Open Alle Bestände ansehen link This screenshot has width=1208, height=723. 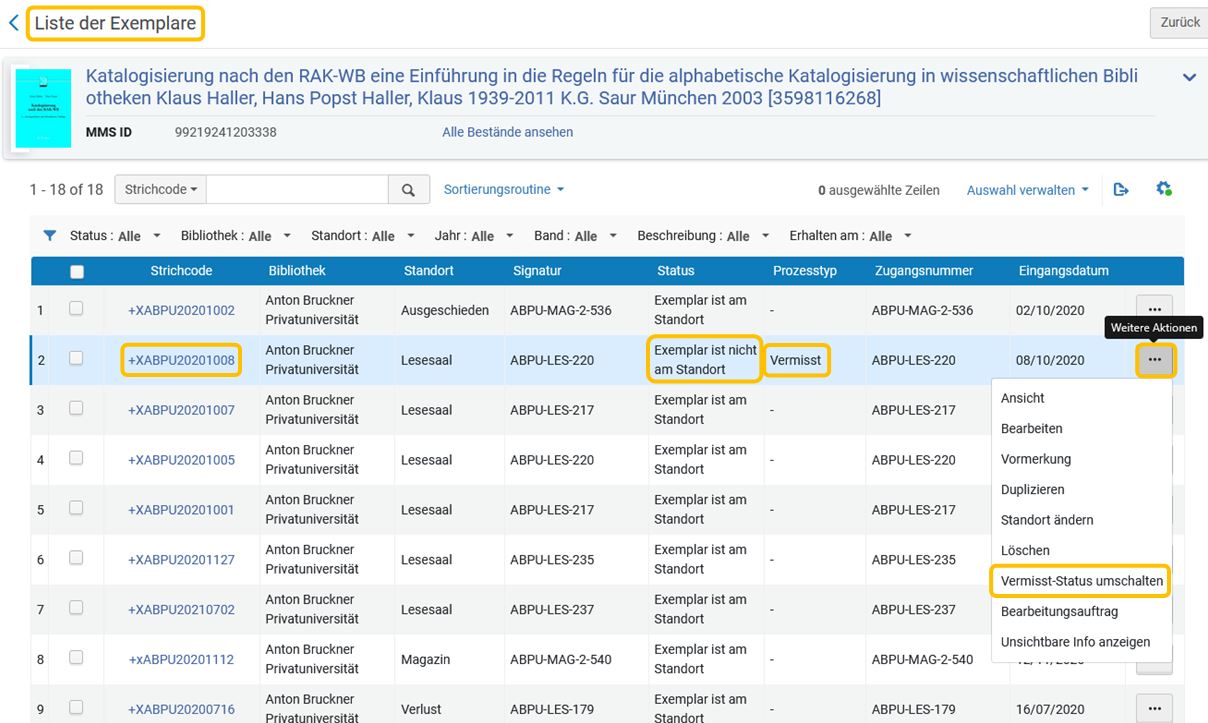(x=508, y=132)
